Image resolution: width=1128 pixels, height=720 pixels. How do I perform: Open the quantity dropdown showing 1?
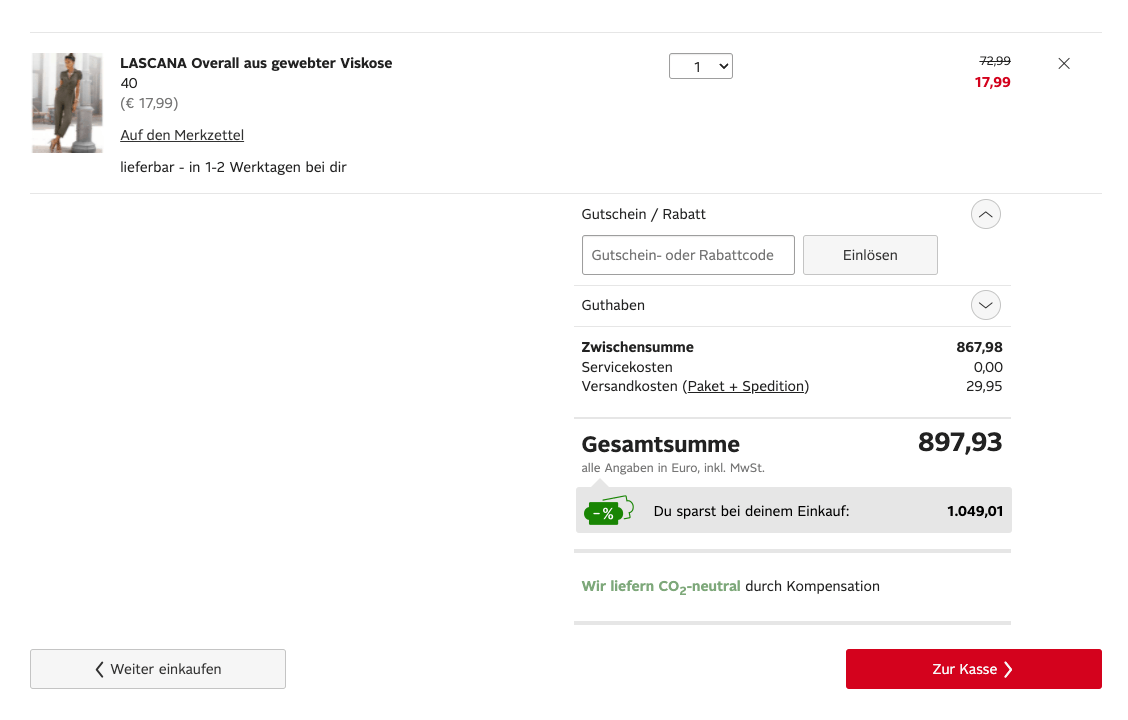pos(701,66)
